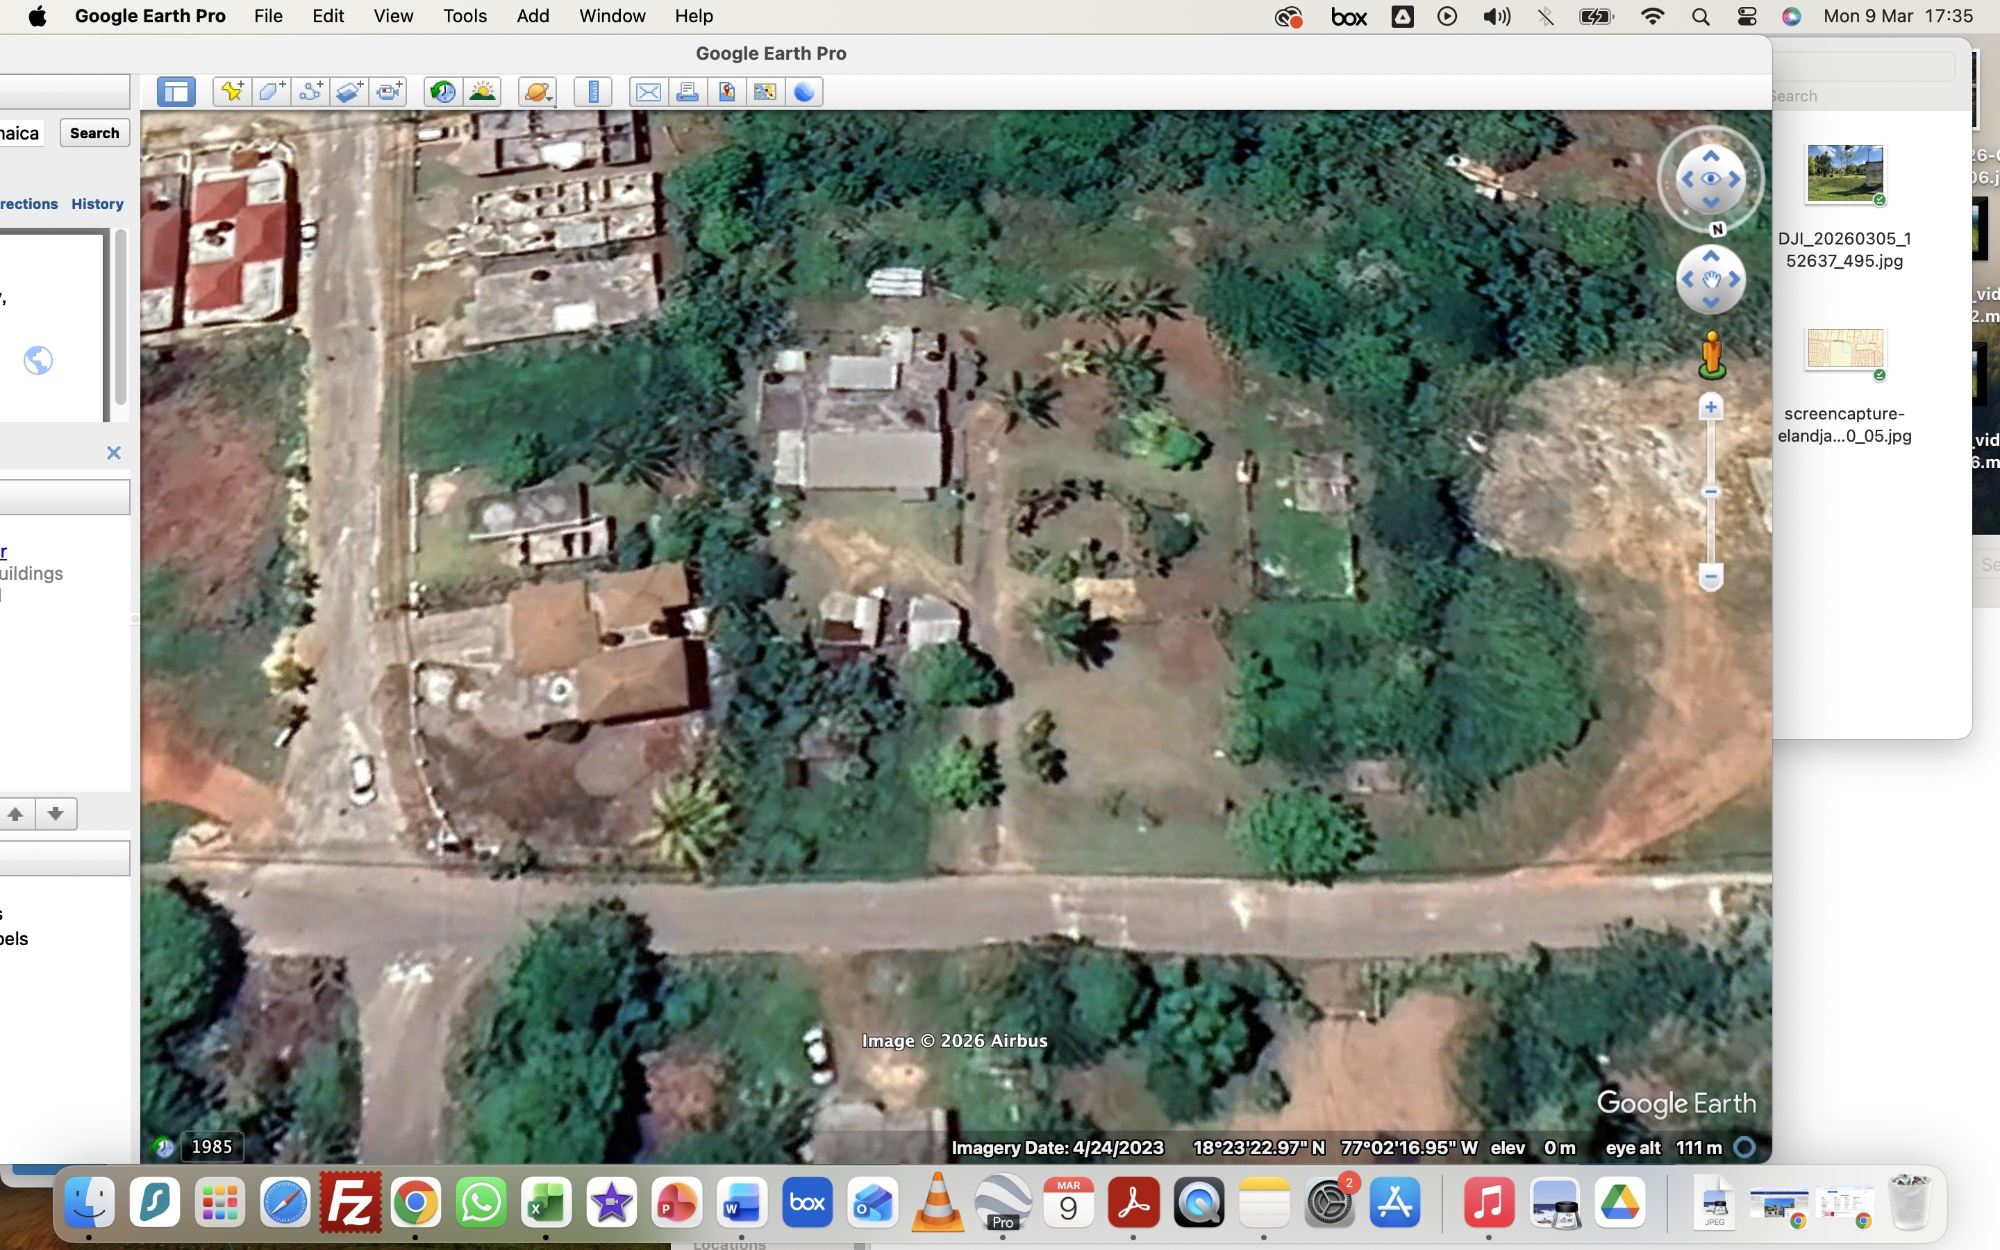Click the Record a Tour camera icon
The image size is (2000, 1250).
[388, 92]
